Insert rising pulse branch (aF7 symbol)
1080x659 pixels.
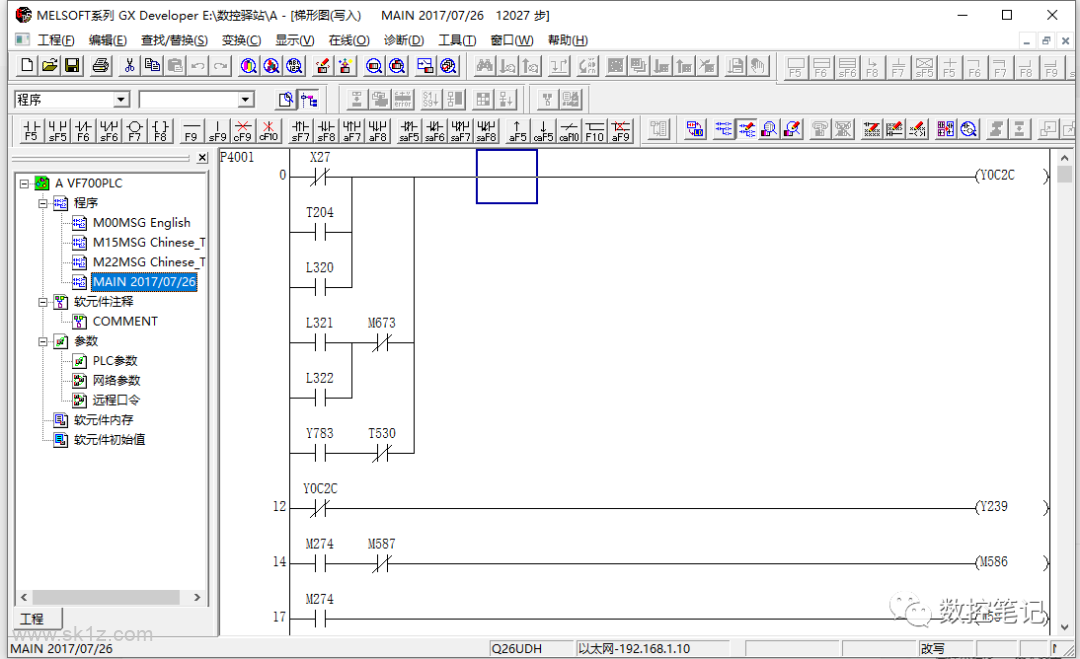352,129
